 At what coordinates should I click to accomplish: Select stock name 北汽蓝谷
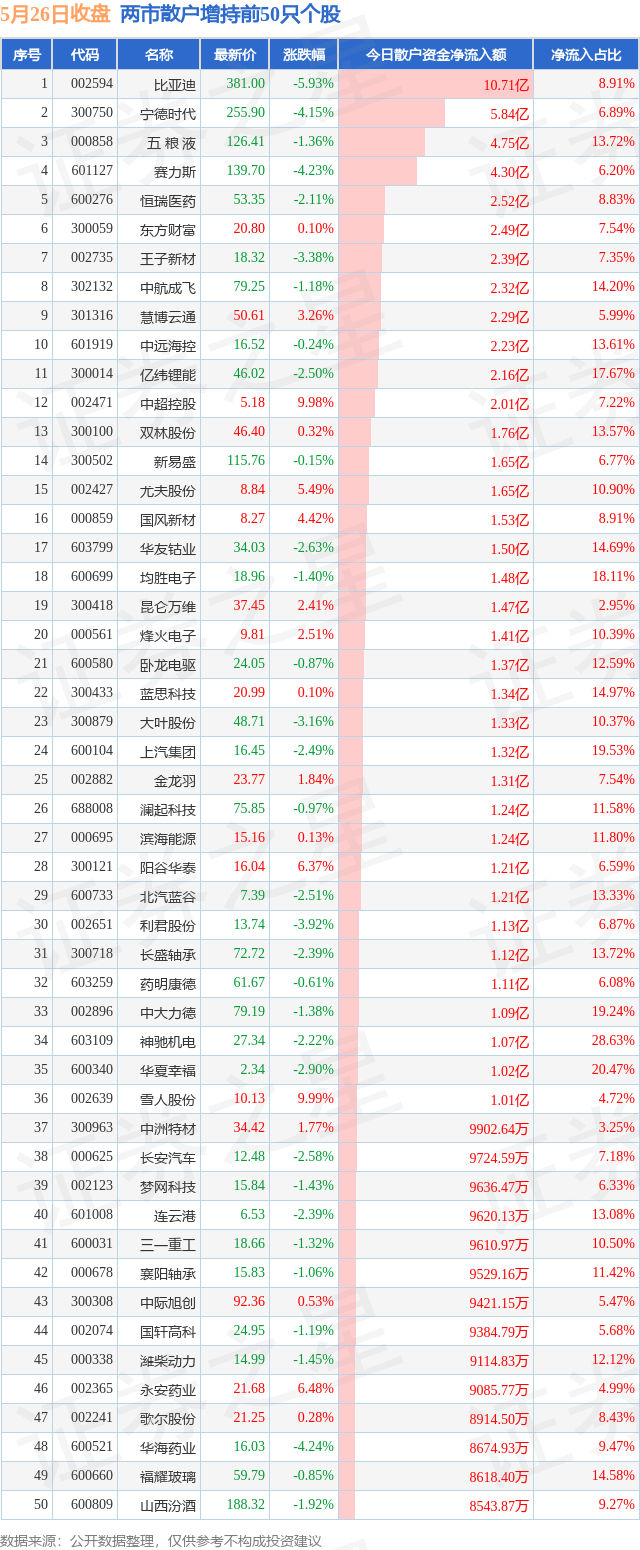[x=168, y=897]
